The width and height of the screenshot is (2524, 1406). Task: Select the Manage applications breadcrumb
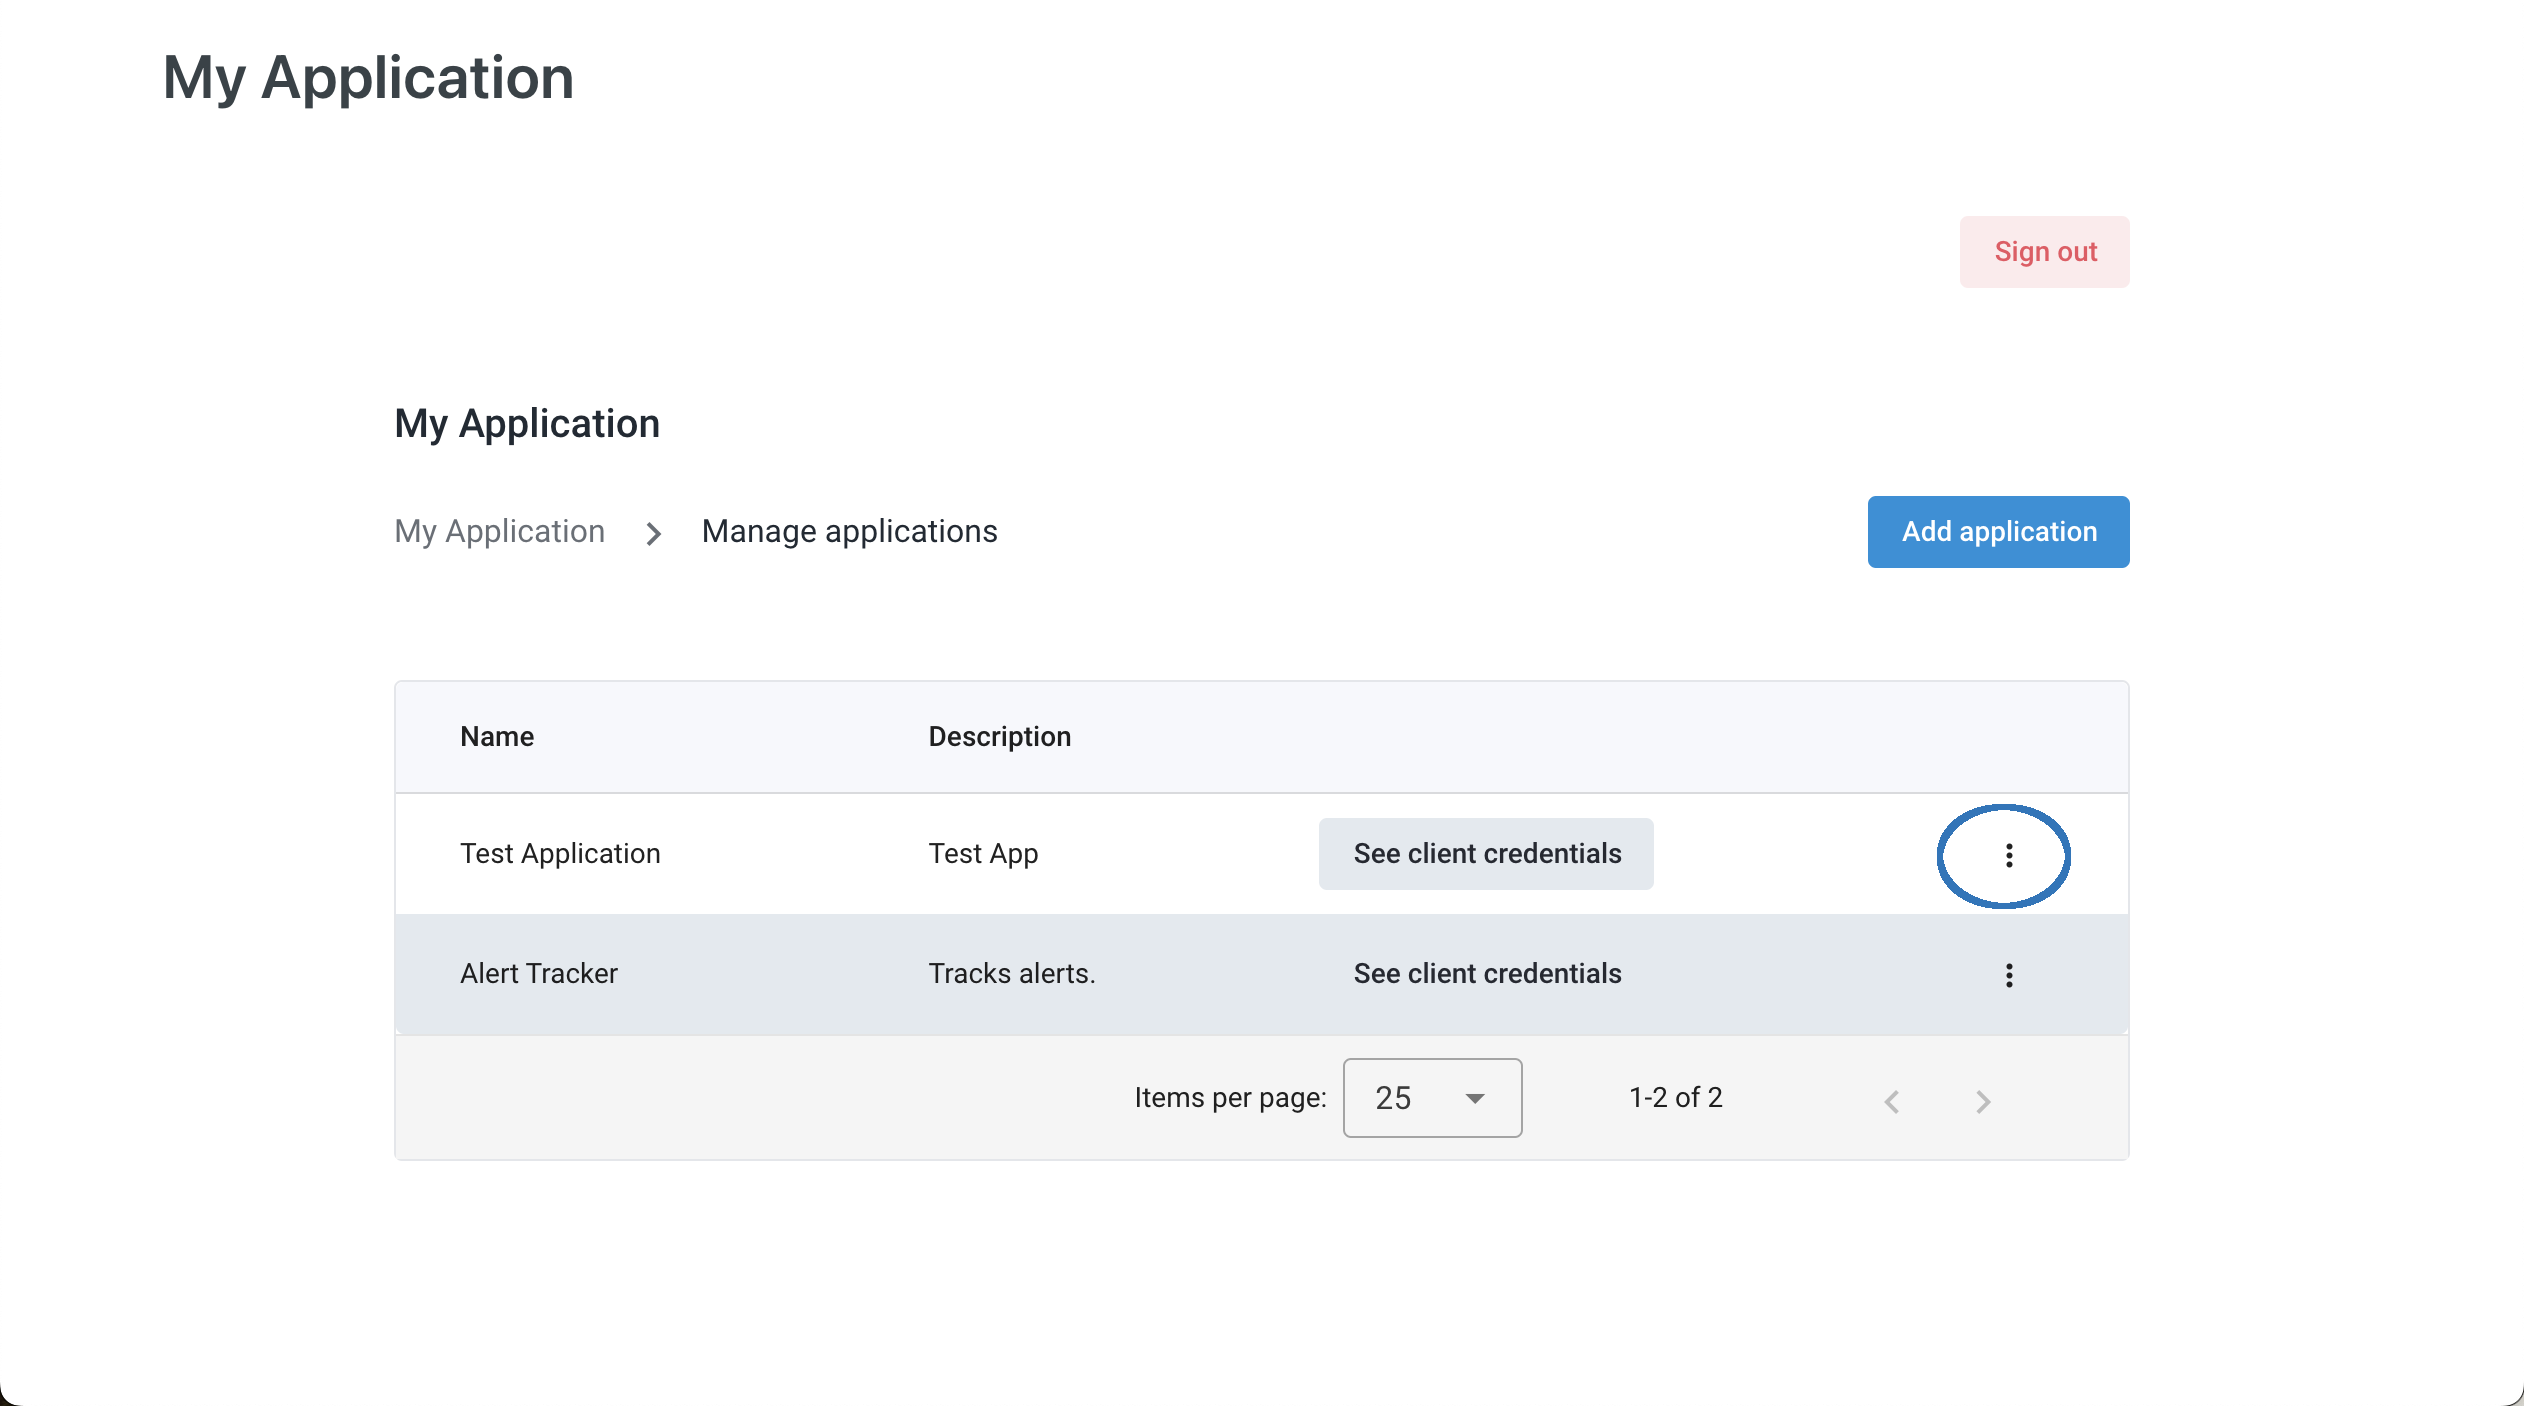pos(849,531)
